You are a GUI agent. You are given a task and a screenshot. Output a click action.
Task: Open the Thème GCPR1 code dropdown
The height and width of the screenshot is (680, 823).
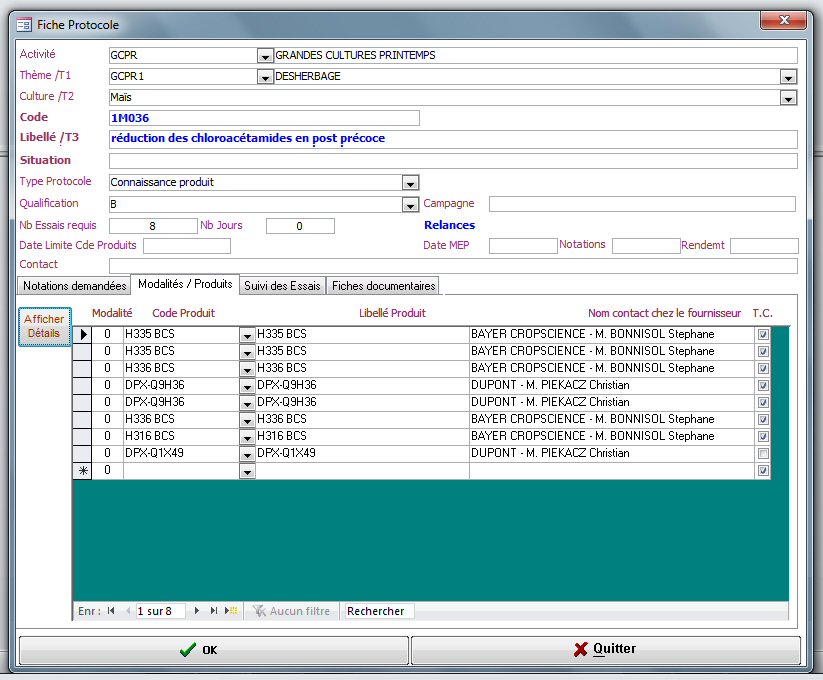coord(265,77)
